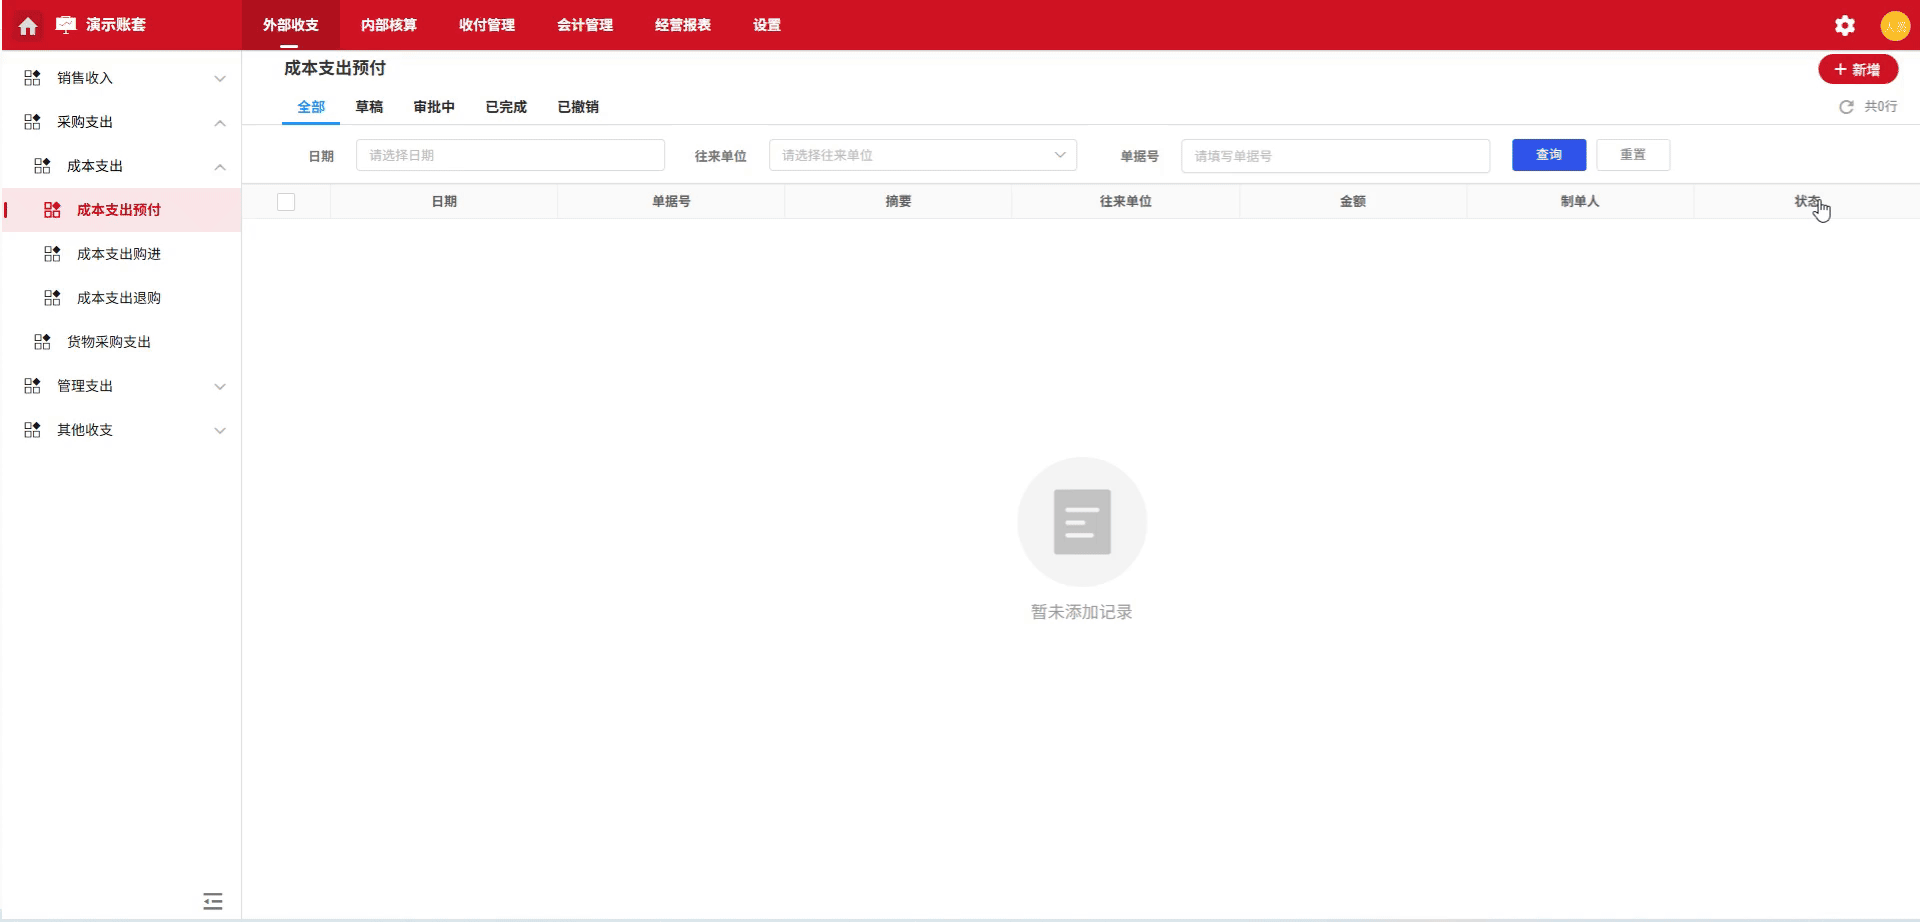Click the 重置 reset button
1920x922 pixels.
tap(1633, 154)
